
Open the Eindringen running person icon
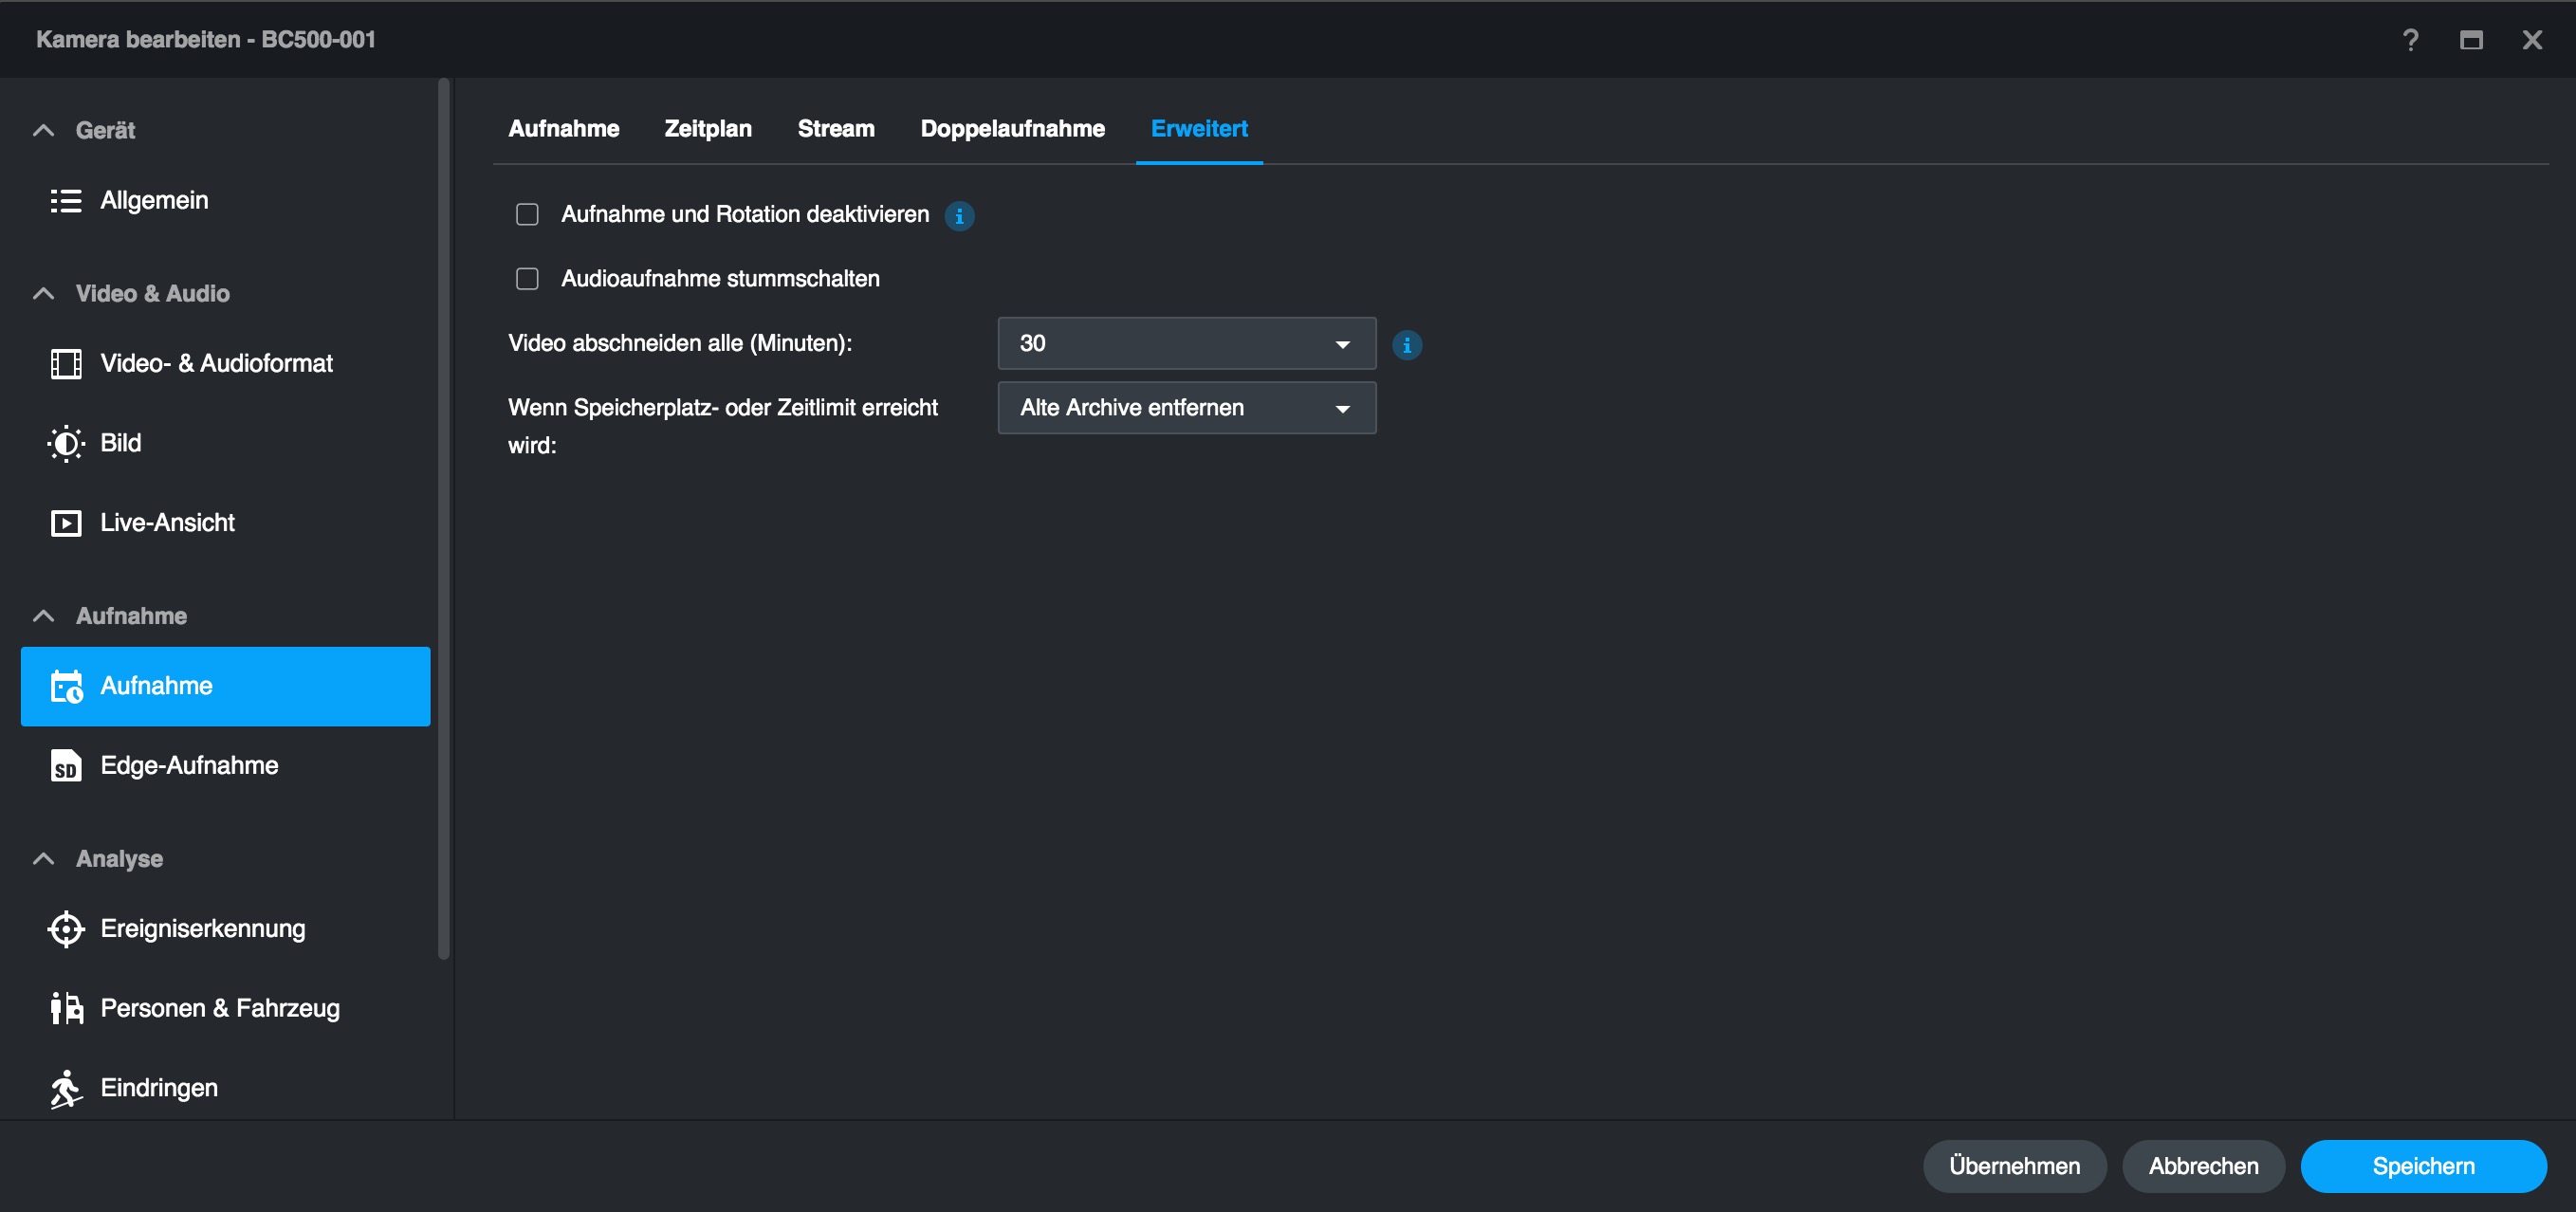click(x=66, y=1088)
